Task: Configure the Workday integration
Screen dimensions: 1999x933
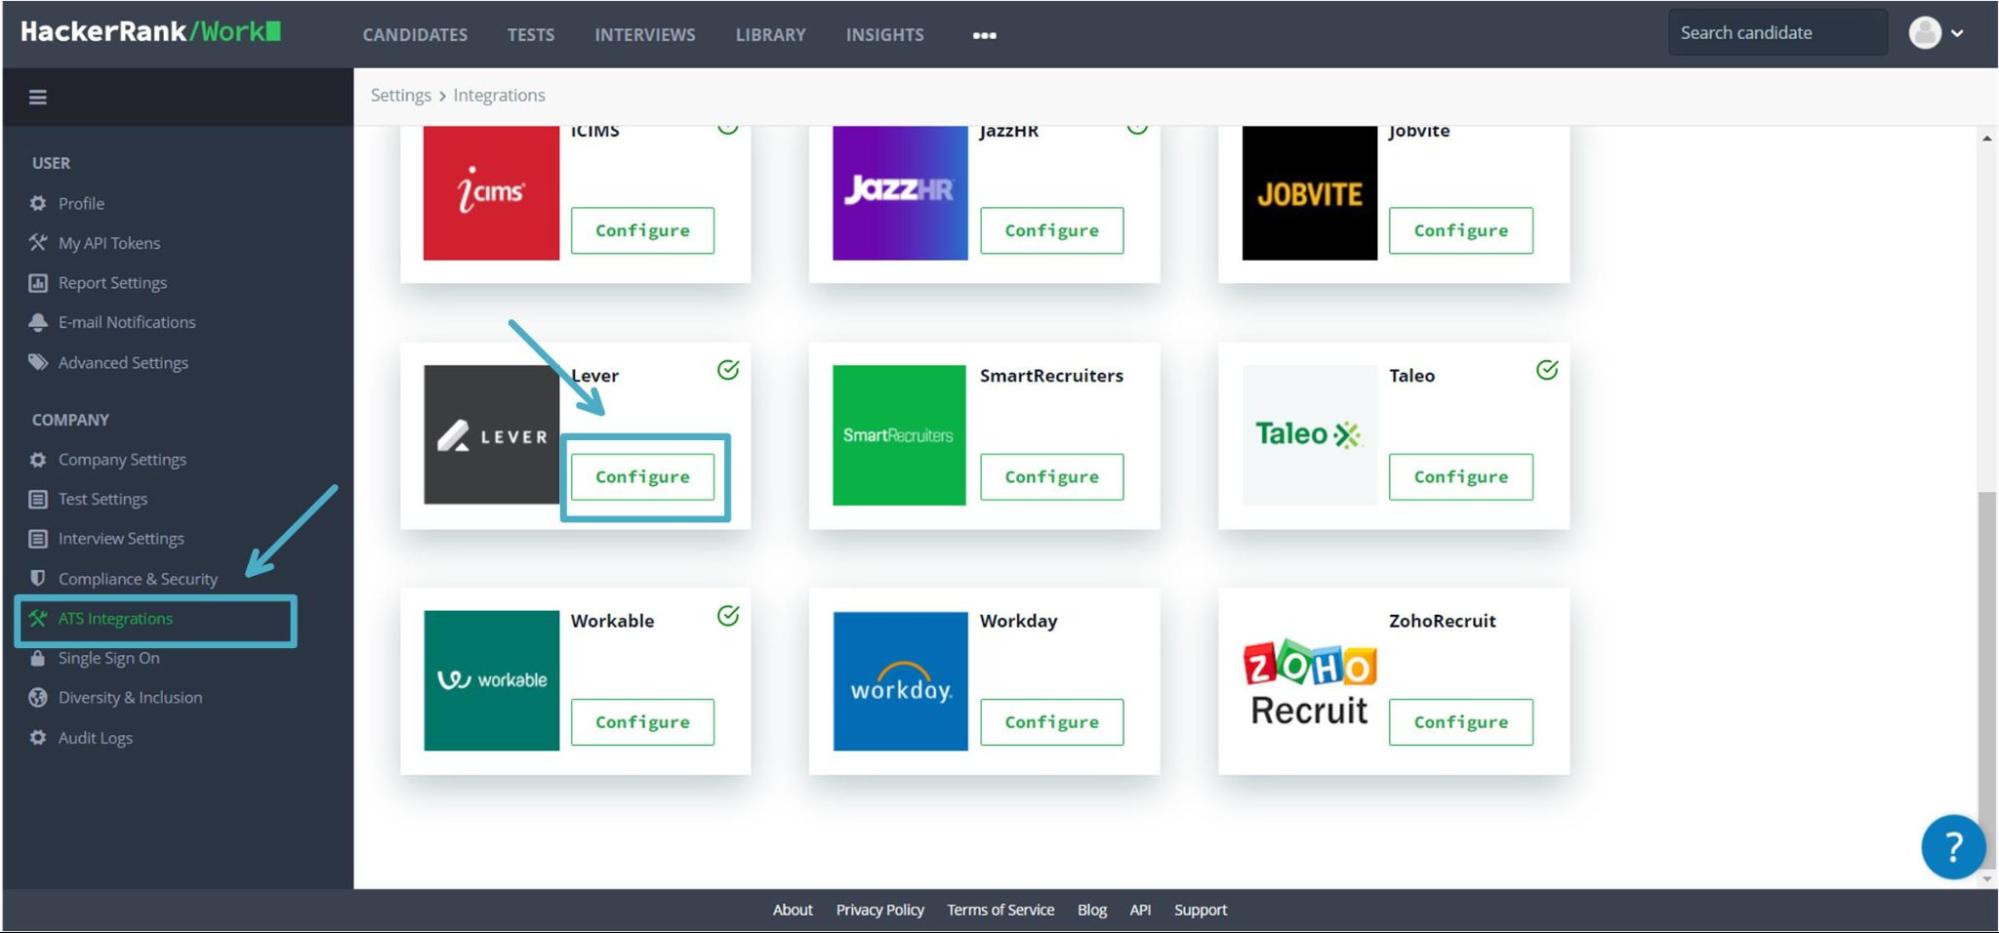Action: [1051, 722]
